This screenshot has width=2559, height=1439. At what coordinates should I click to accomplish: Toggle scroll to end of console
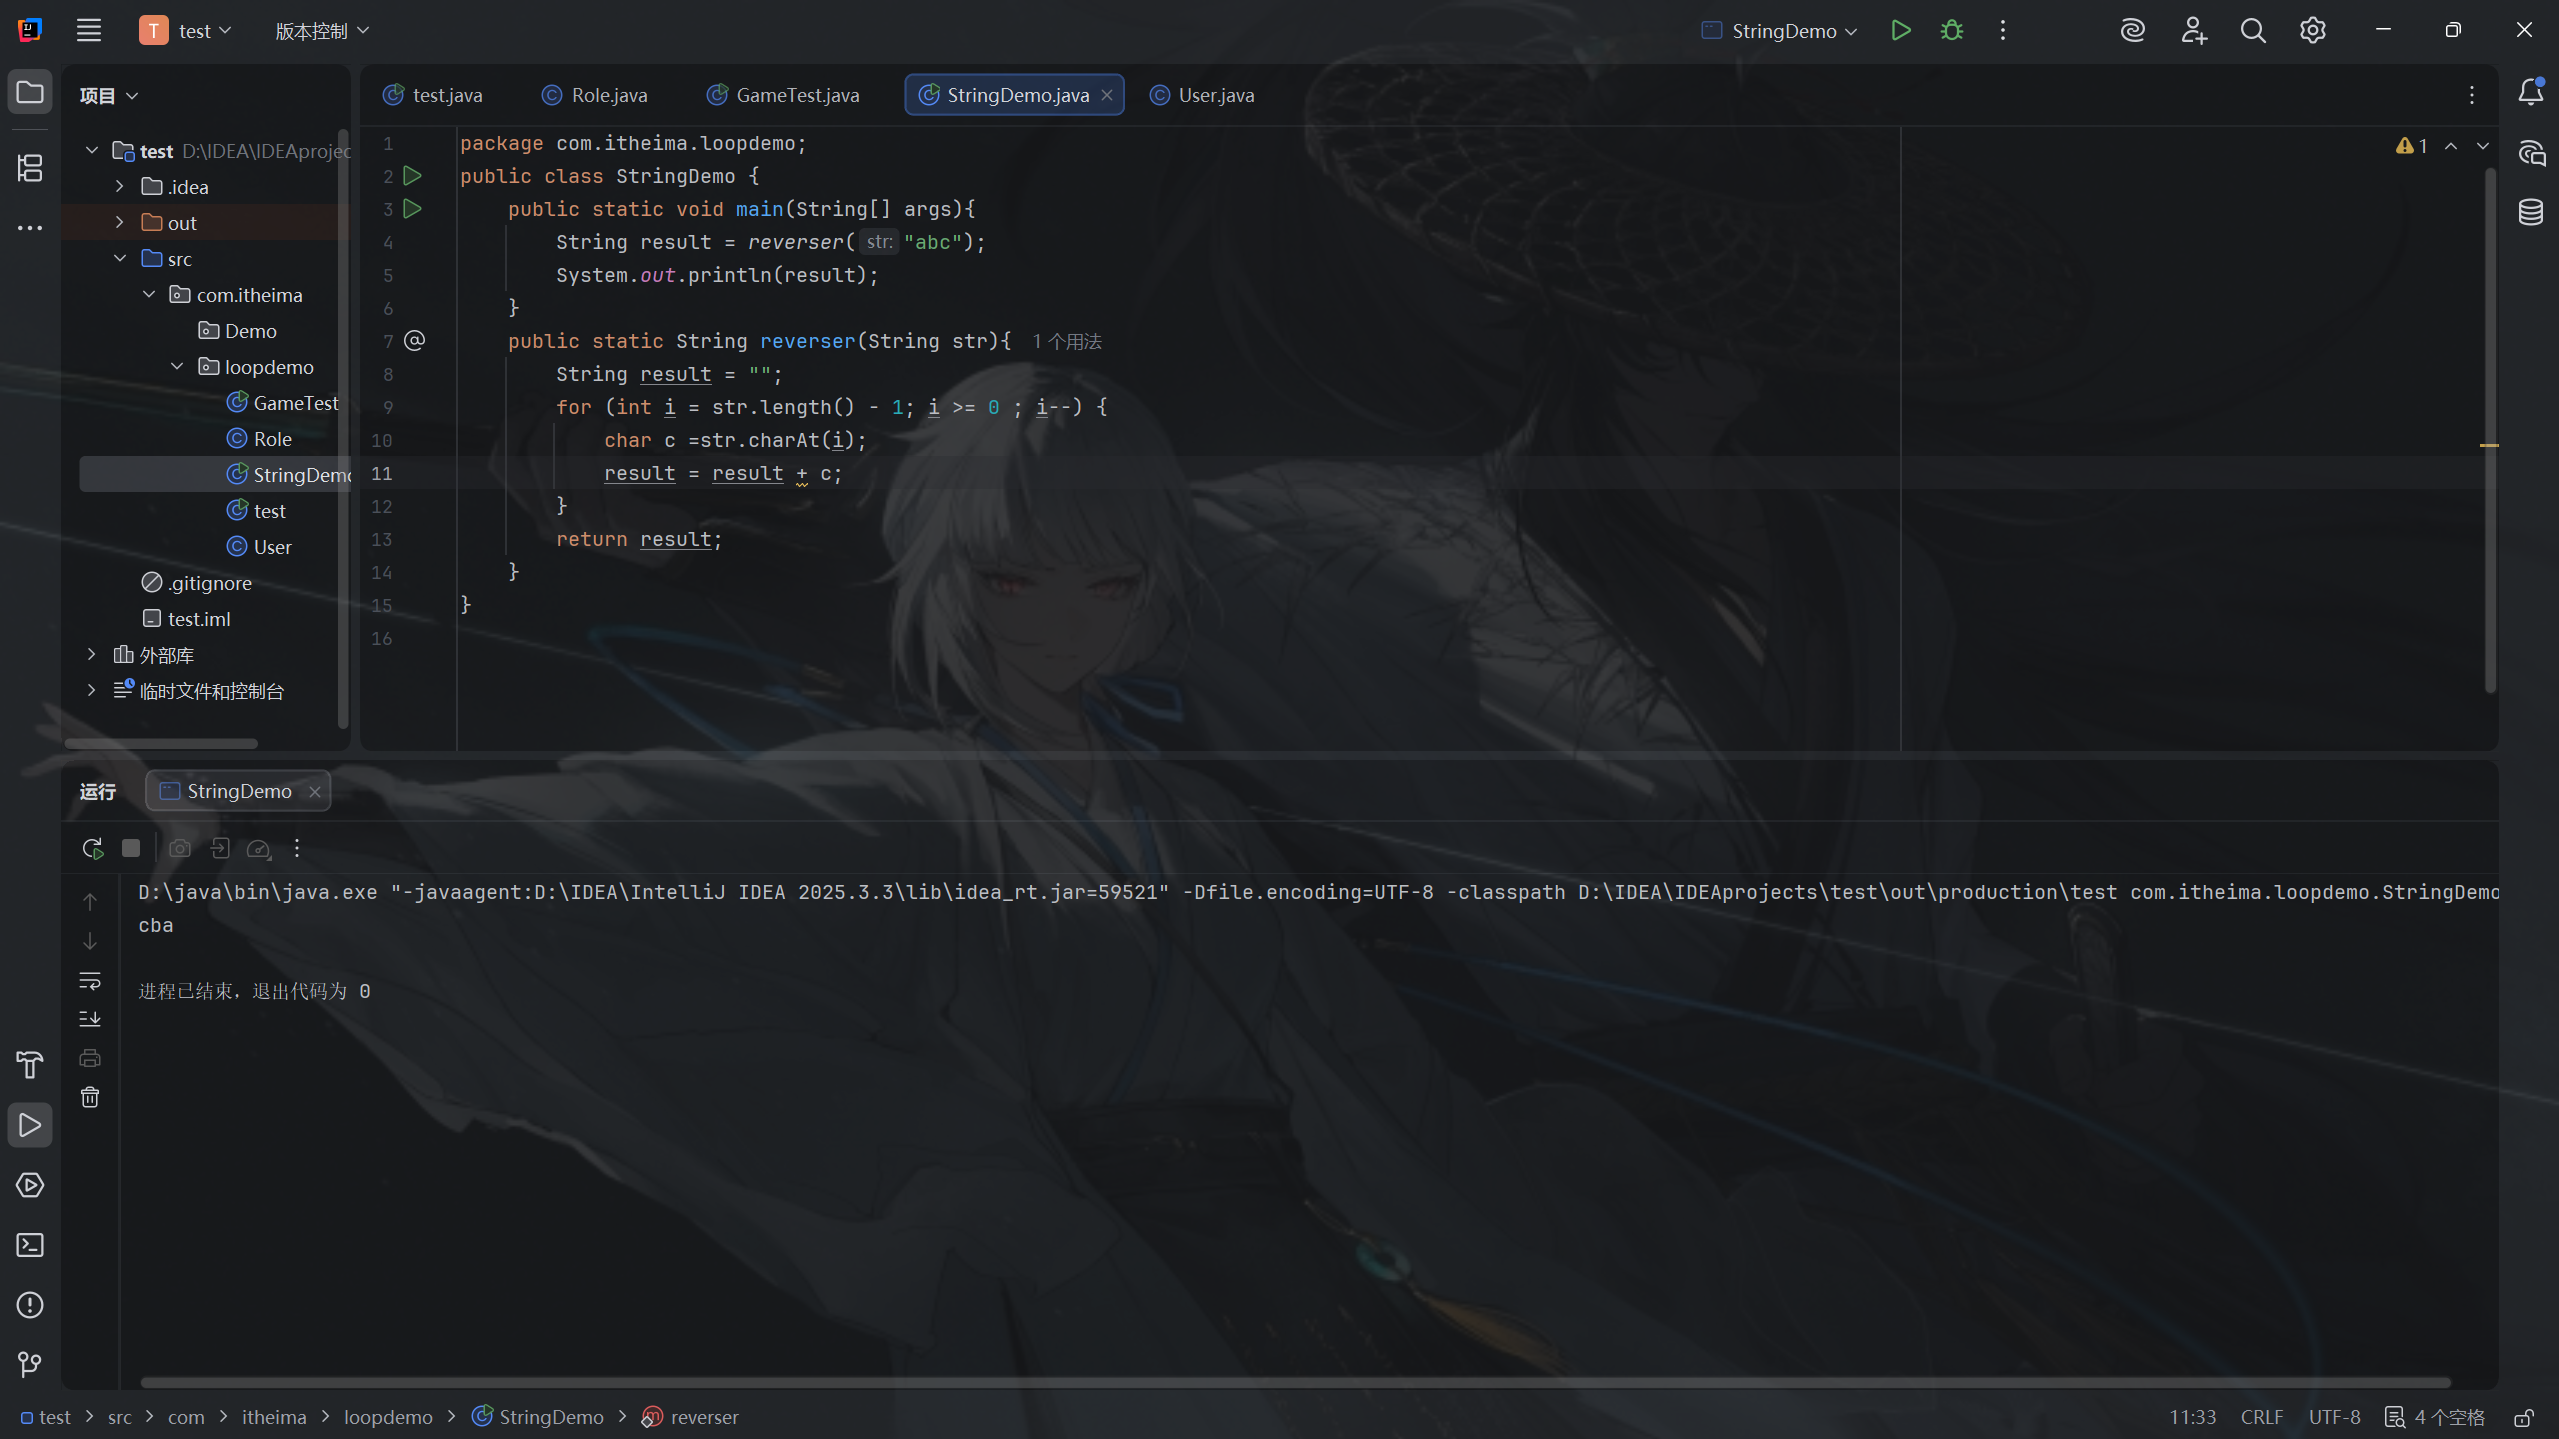pyautogui.click(x=90, y=1019)
